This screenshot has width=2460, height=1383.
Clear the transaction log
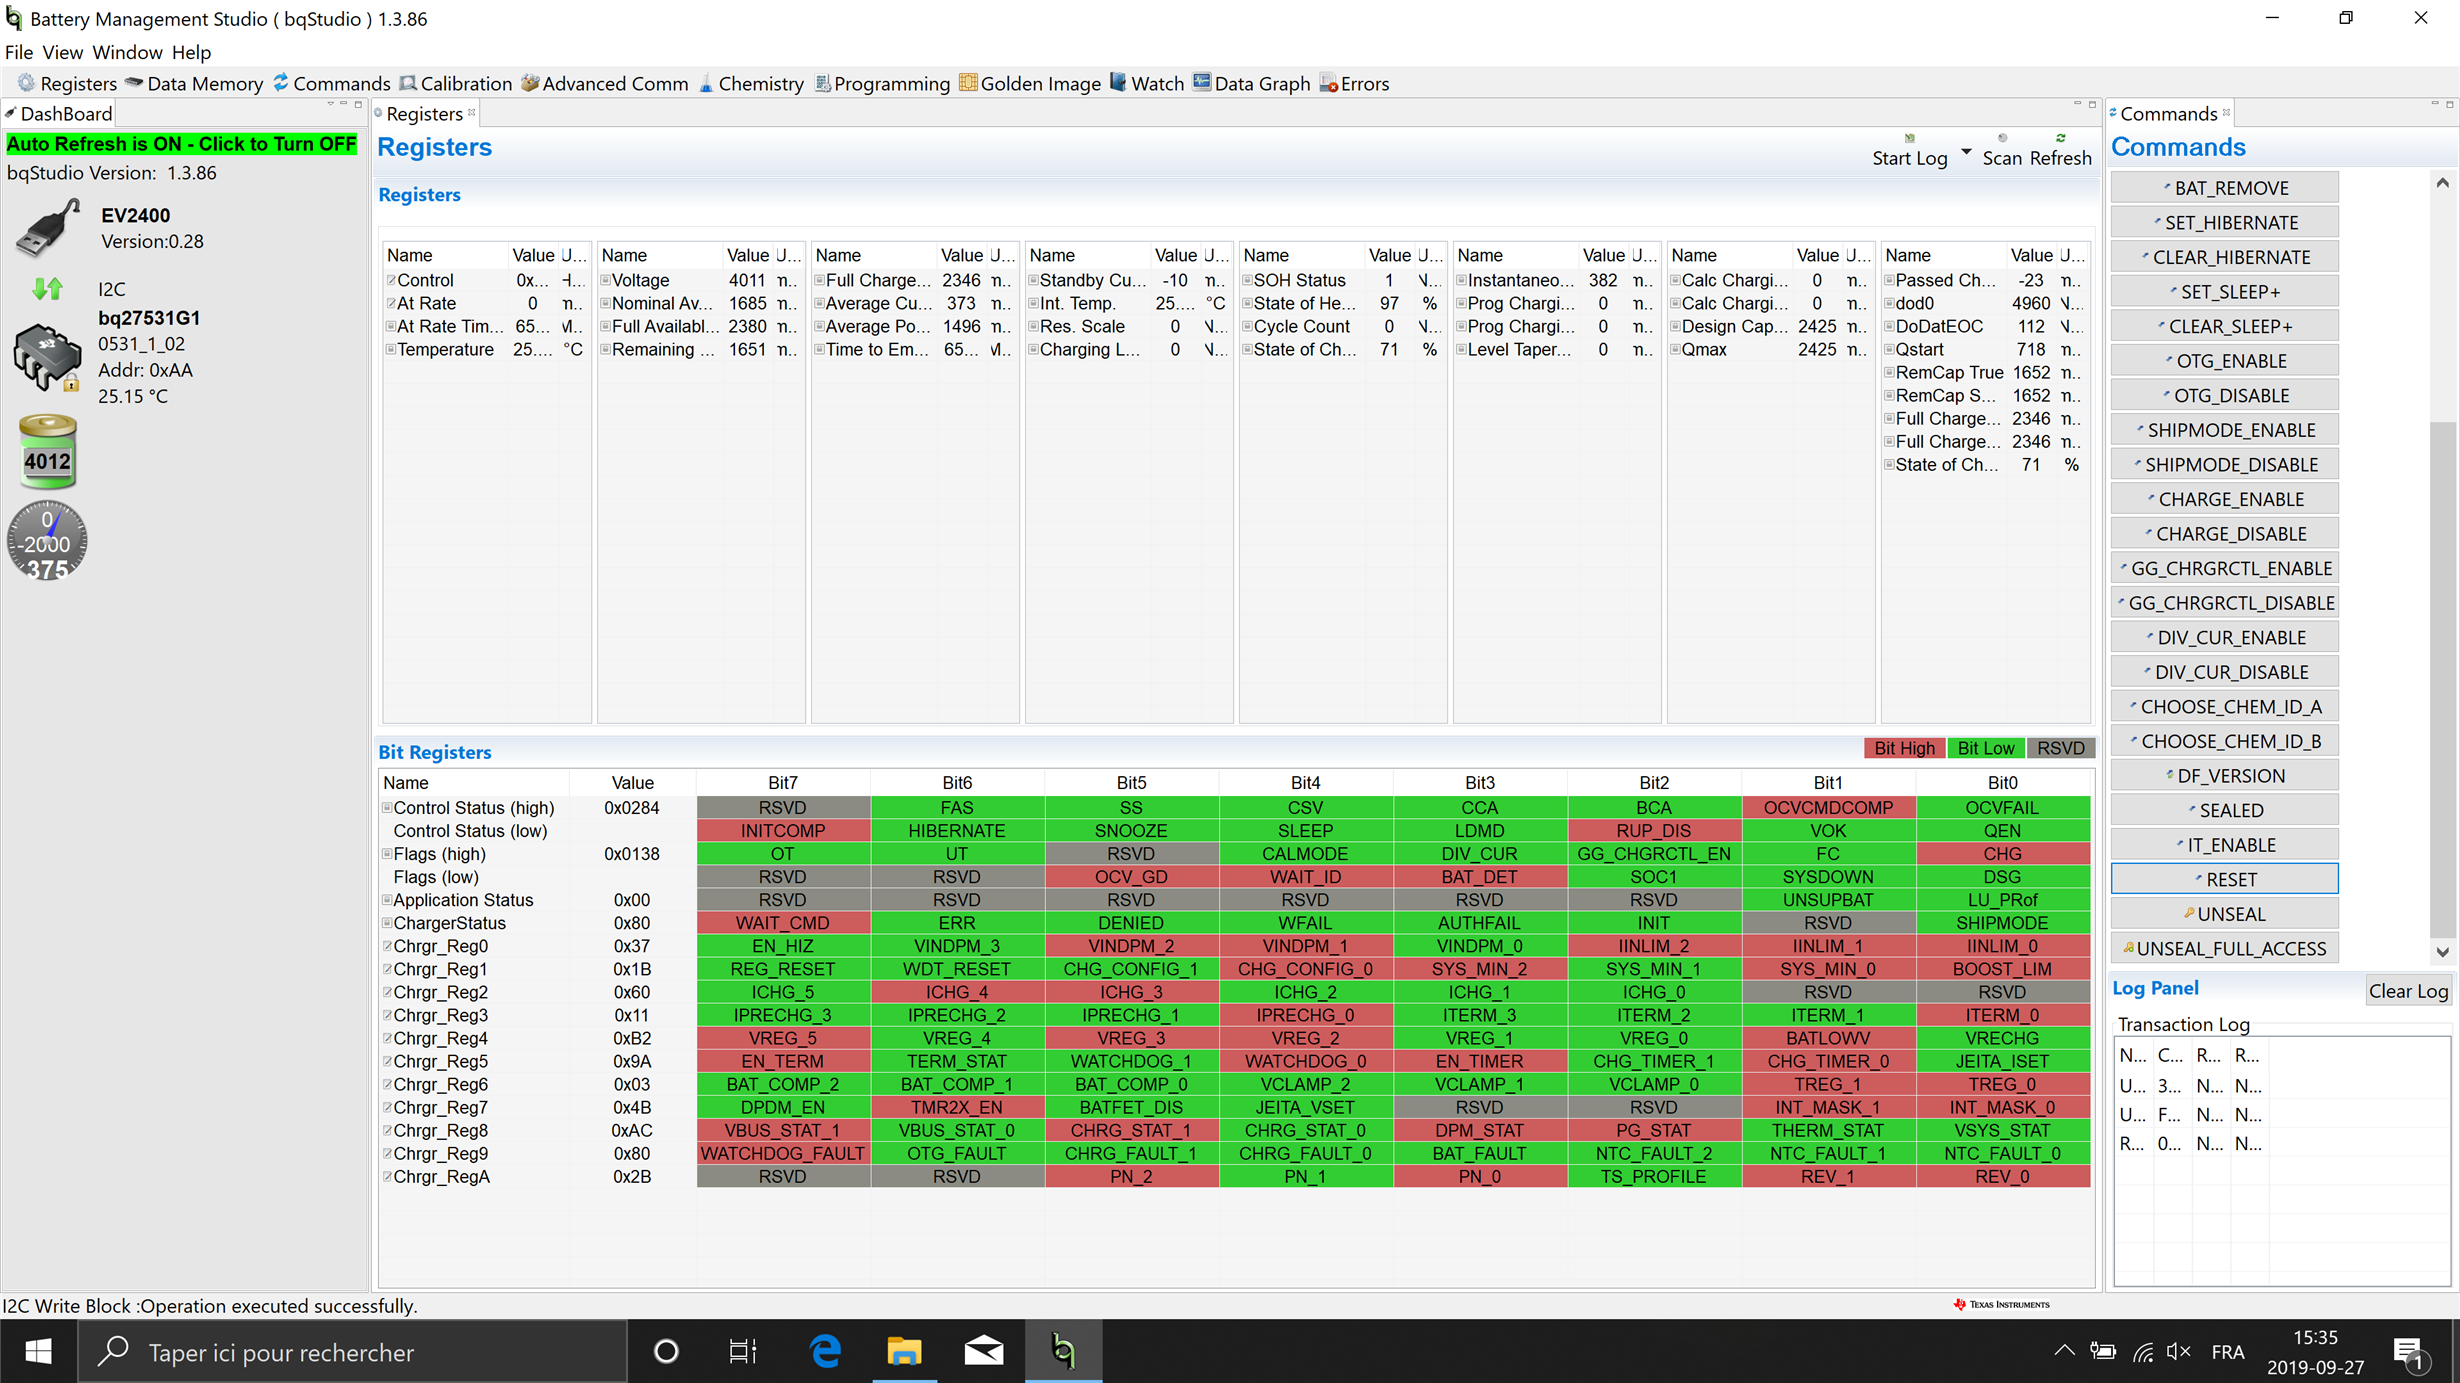click(x=2408, y=991)
